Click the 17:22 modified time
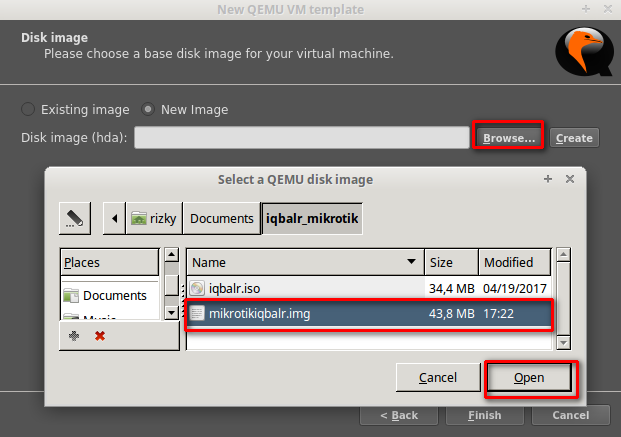Image resolution: width=621 pixels, height=437 pixels. (x=498, y=314)
